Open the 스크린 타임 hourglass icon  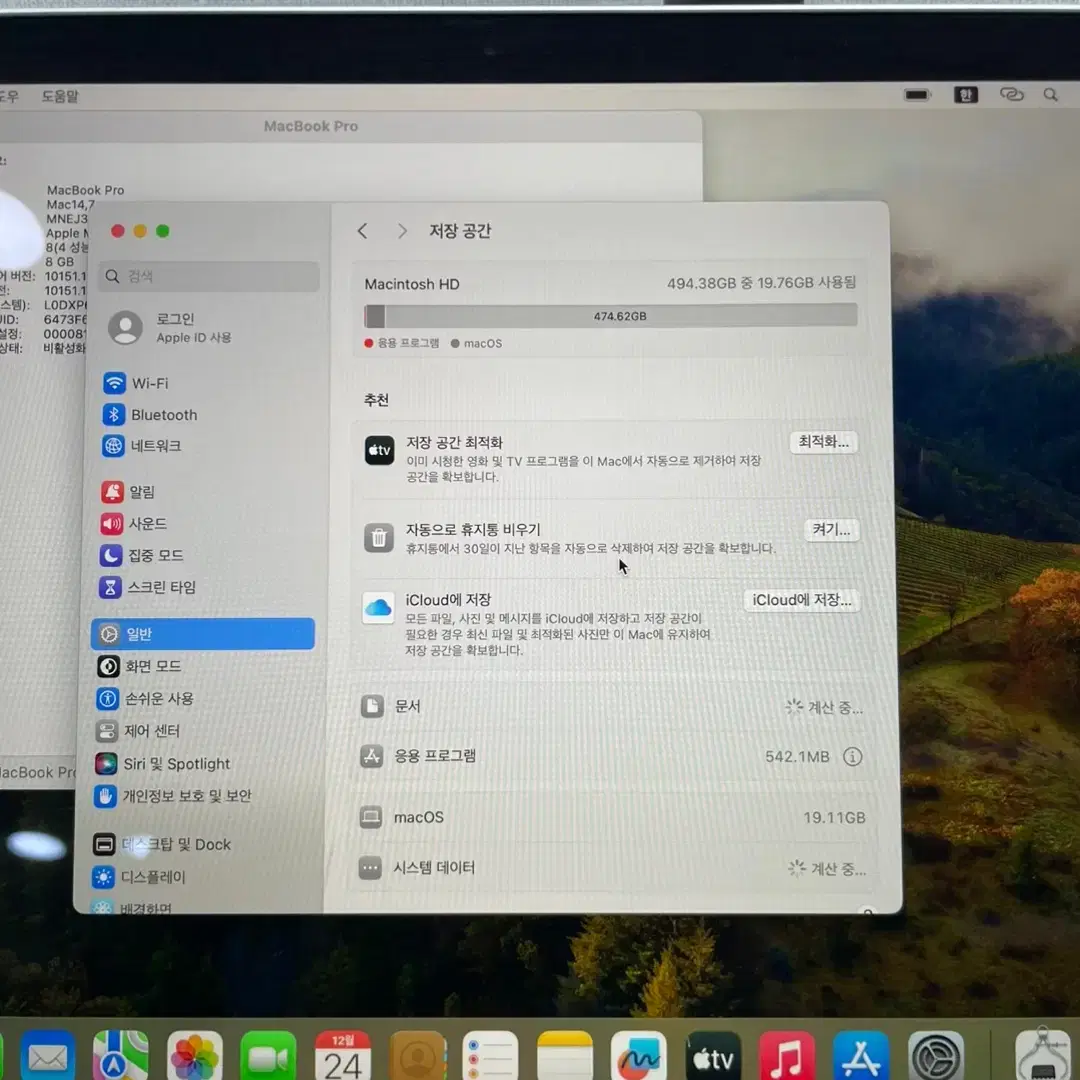tap(110, 587)
